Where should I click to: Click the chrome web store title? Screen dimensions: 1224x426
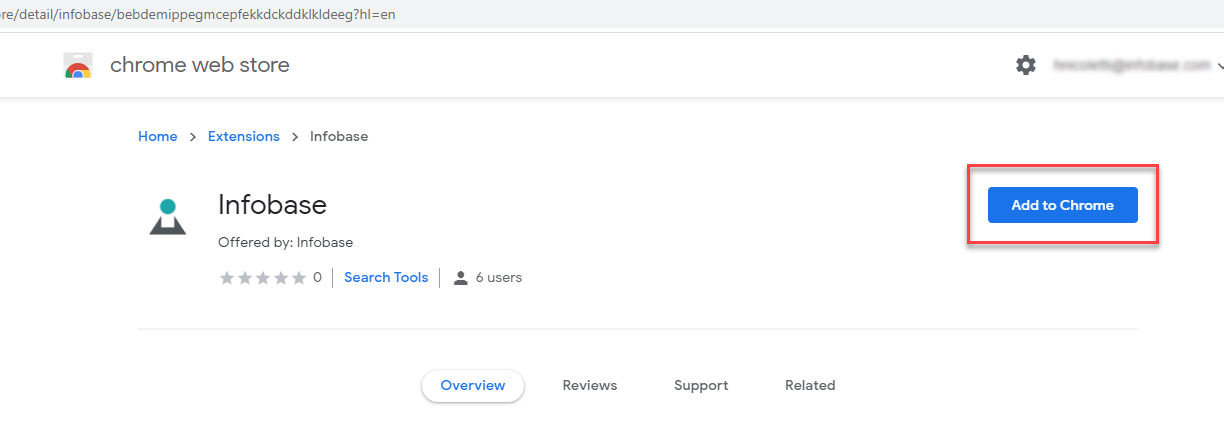tap(200, 65)
